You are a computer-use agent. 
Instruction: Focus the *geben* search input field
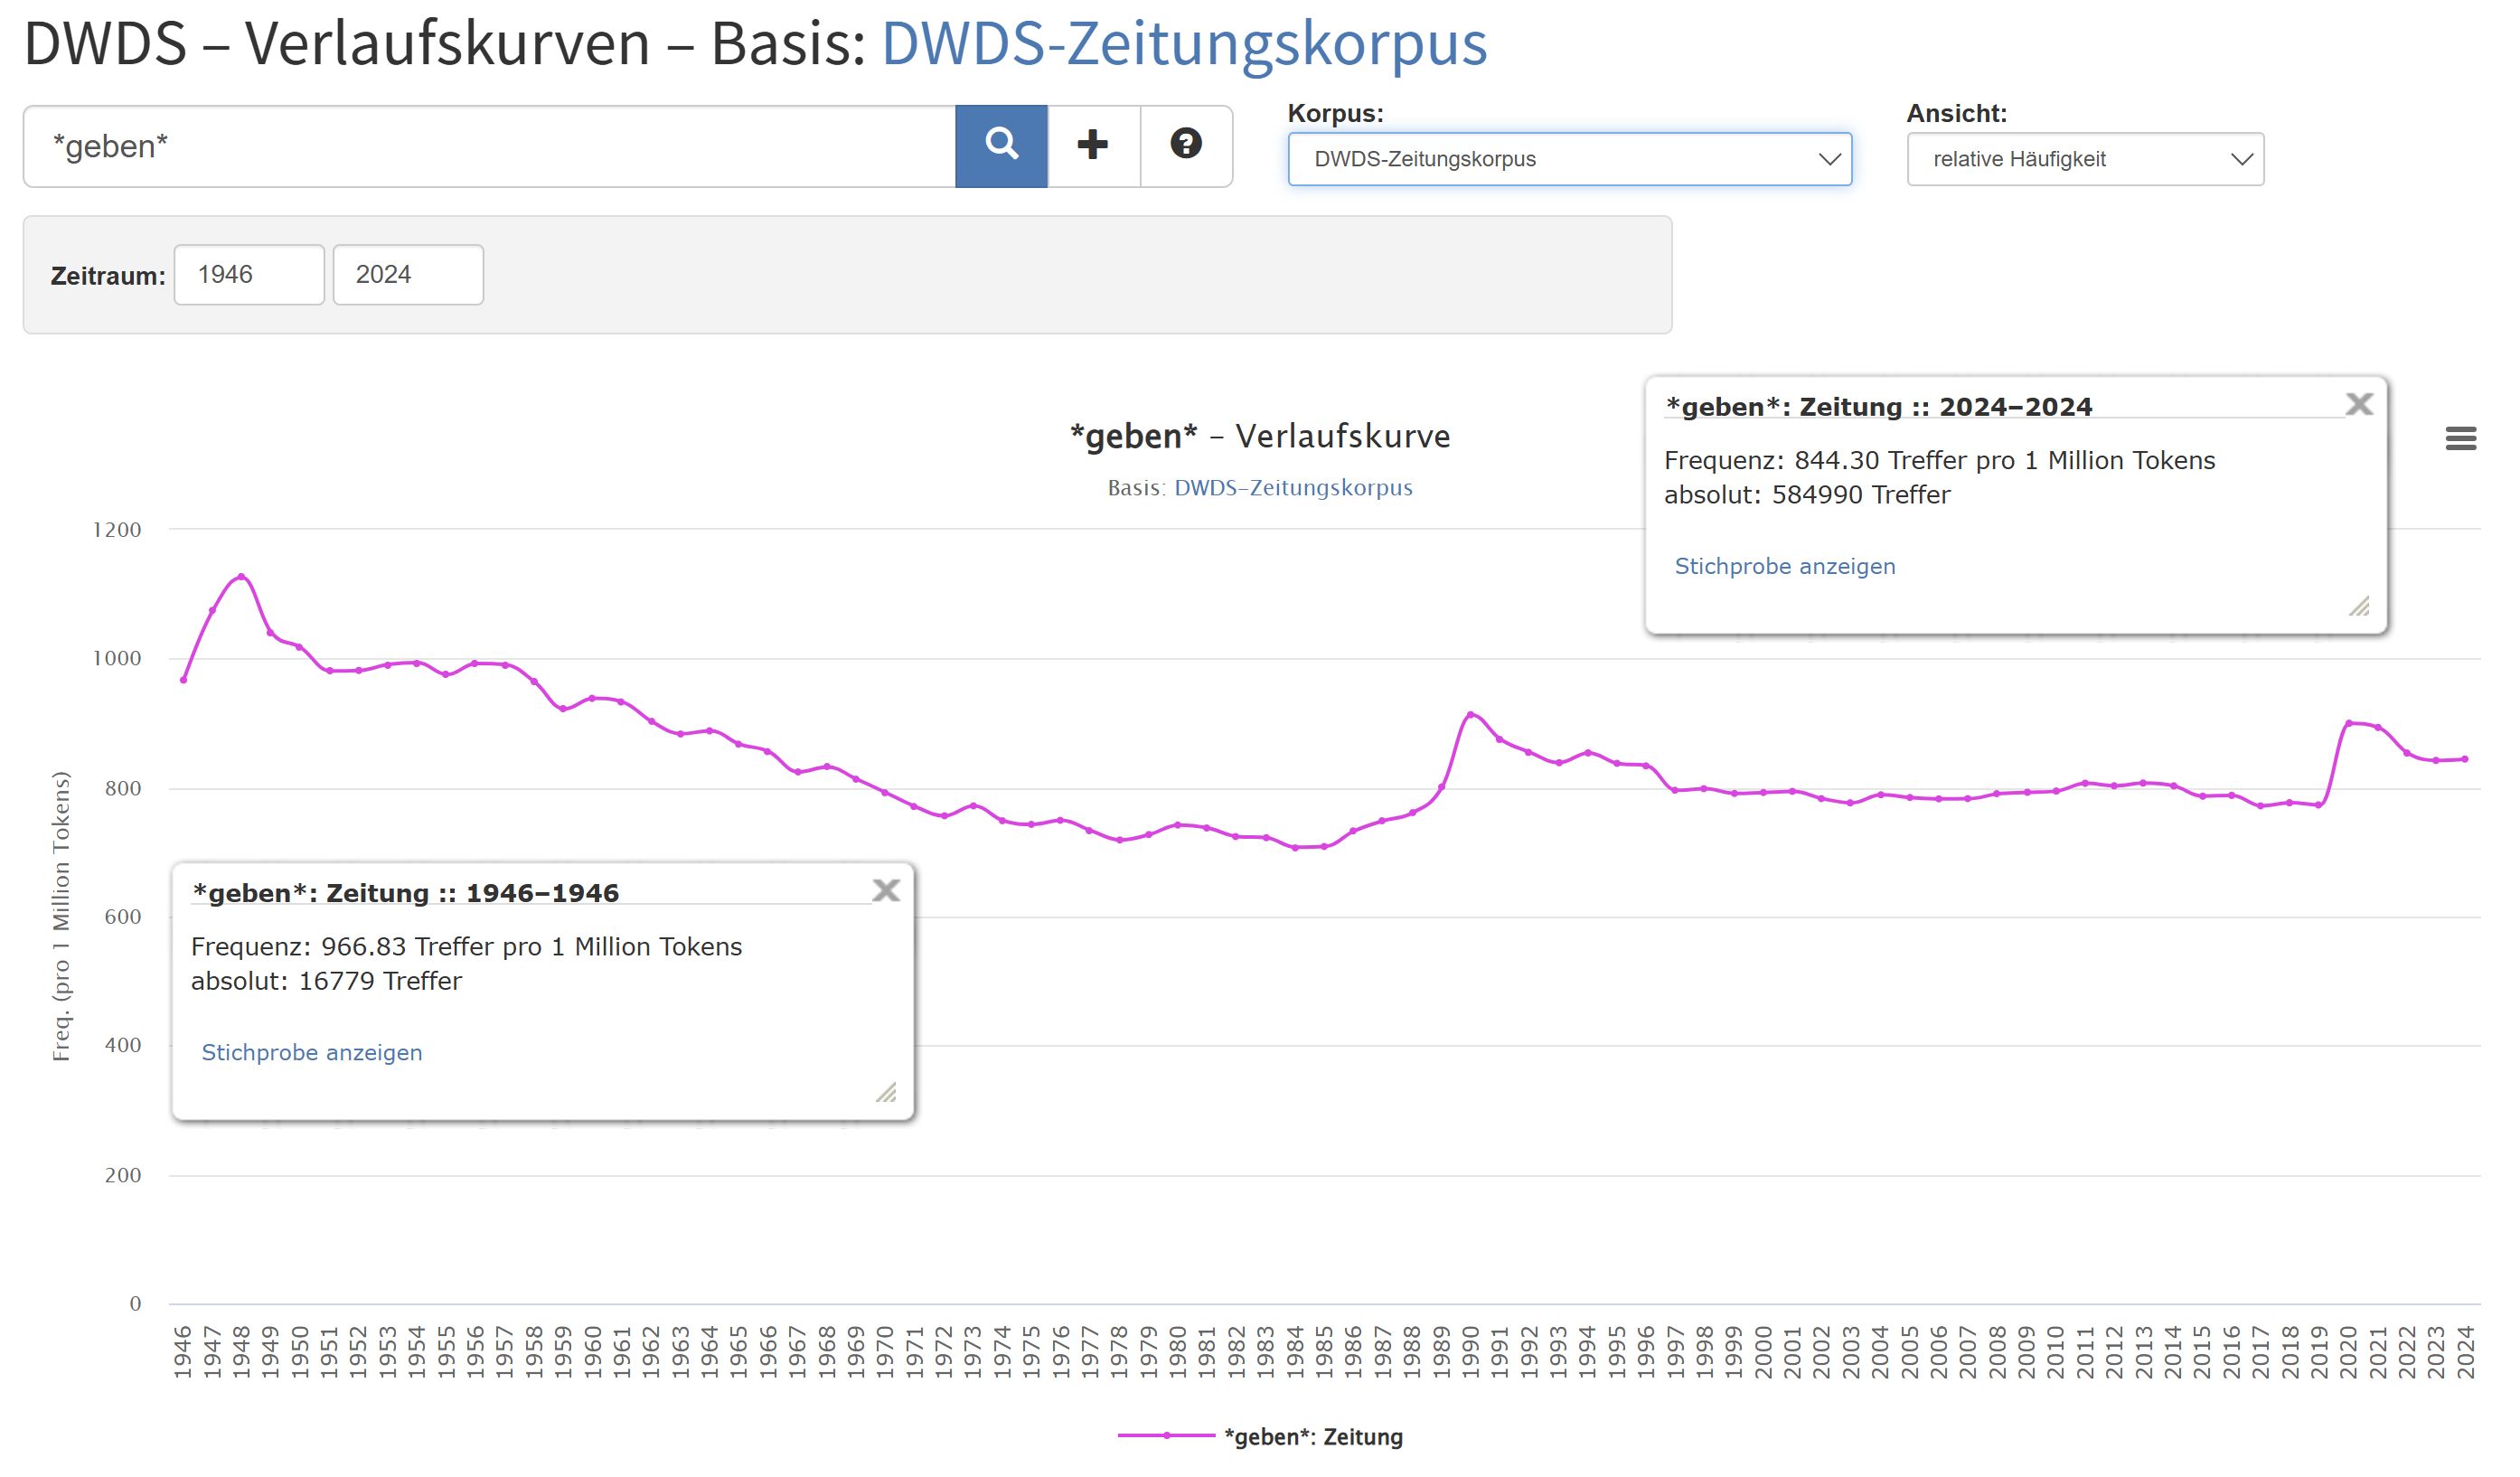(x=489, y=146)
